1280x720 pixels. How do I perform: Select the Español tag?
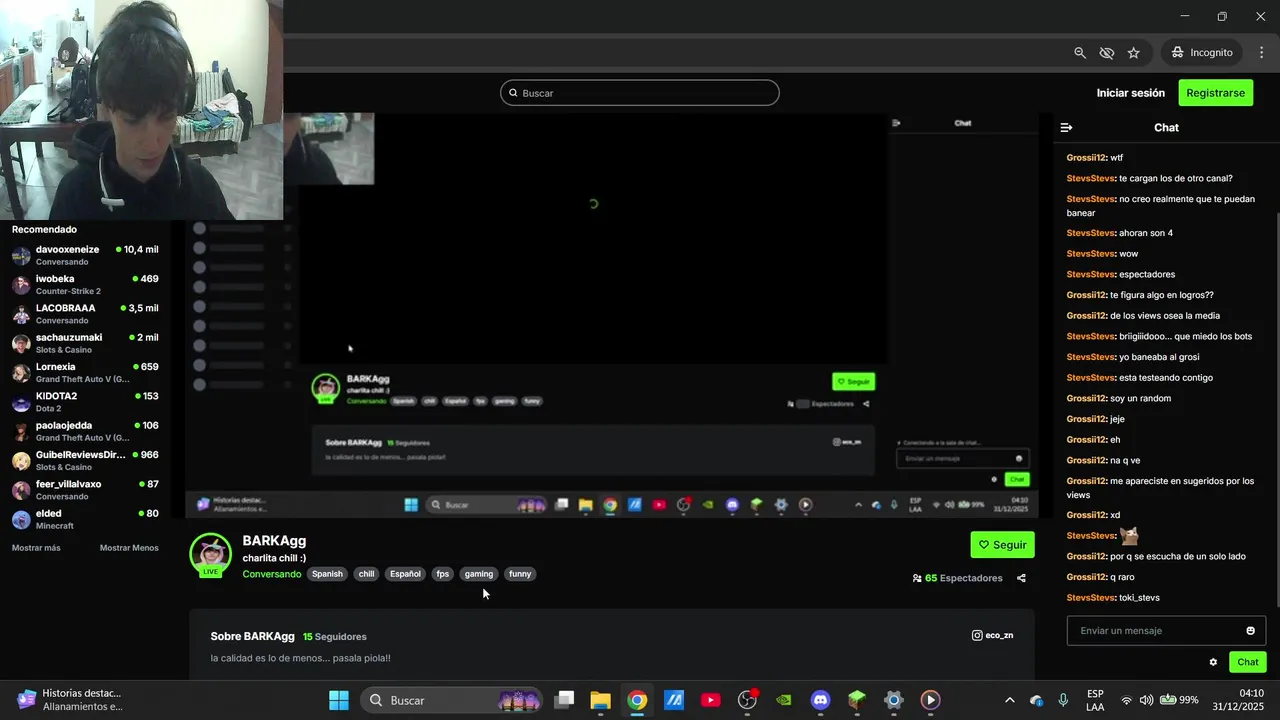coord(405,574)
